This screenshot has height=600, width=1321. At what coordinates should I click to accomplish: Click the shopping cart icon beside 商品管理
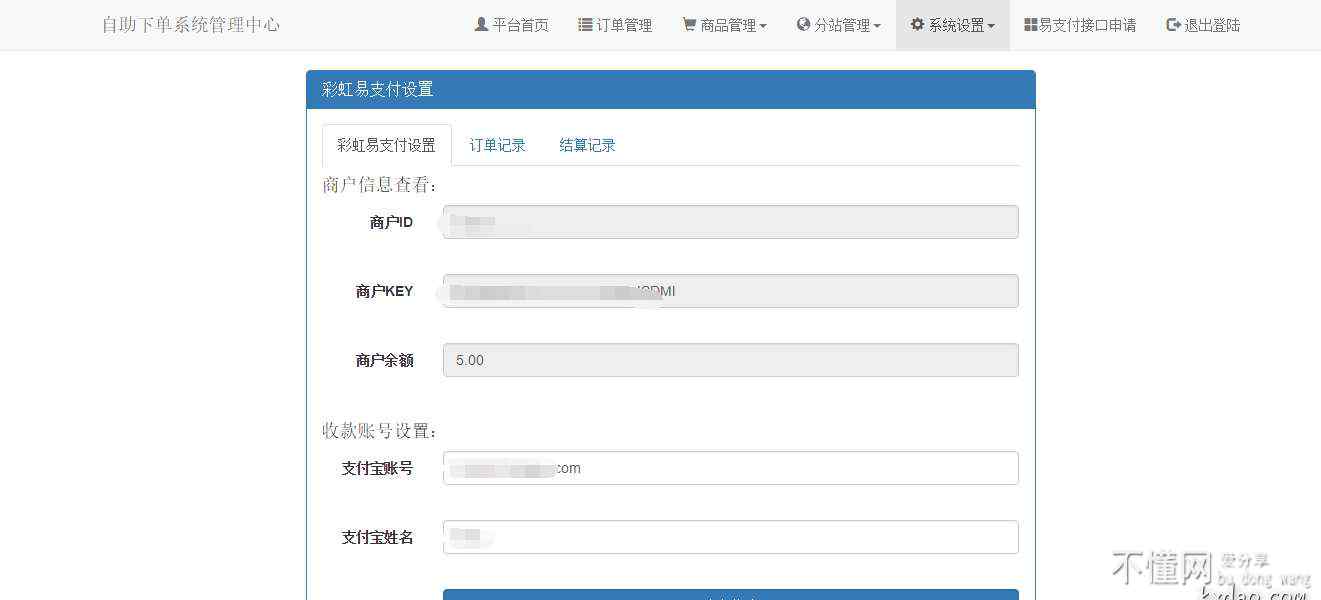point(689,25)
